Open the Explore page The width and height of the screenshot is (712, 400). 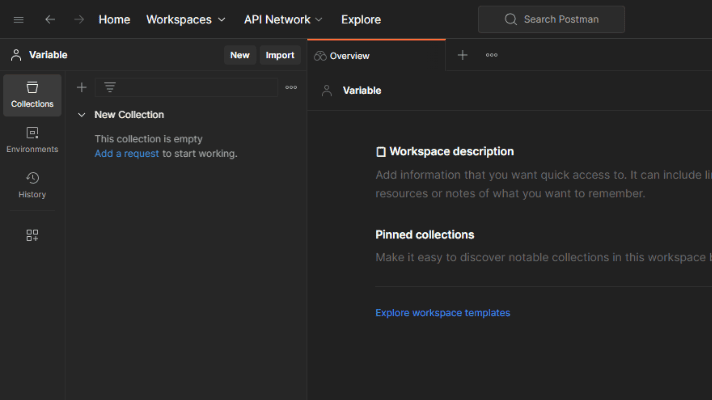(361, 20)
